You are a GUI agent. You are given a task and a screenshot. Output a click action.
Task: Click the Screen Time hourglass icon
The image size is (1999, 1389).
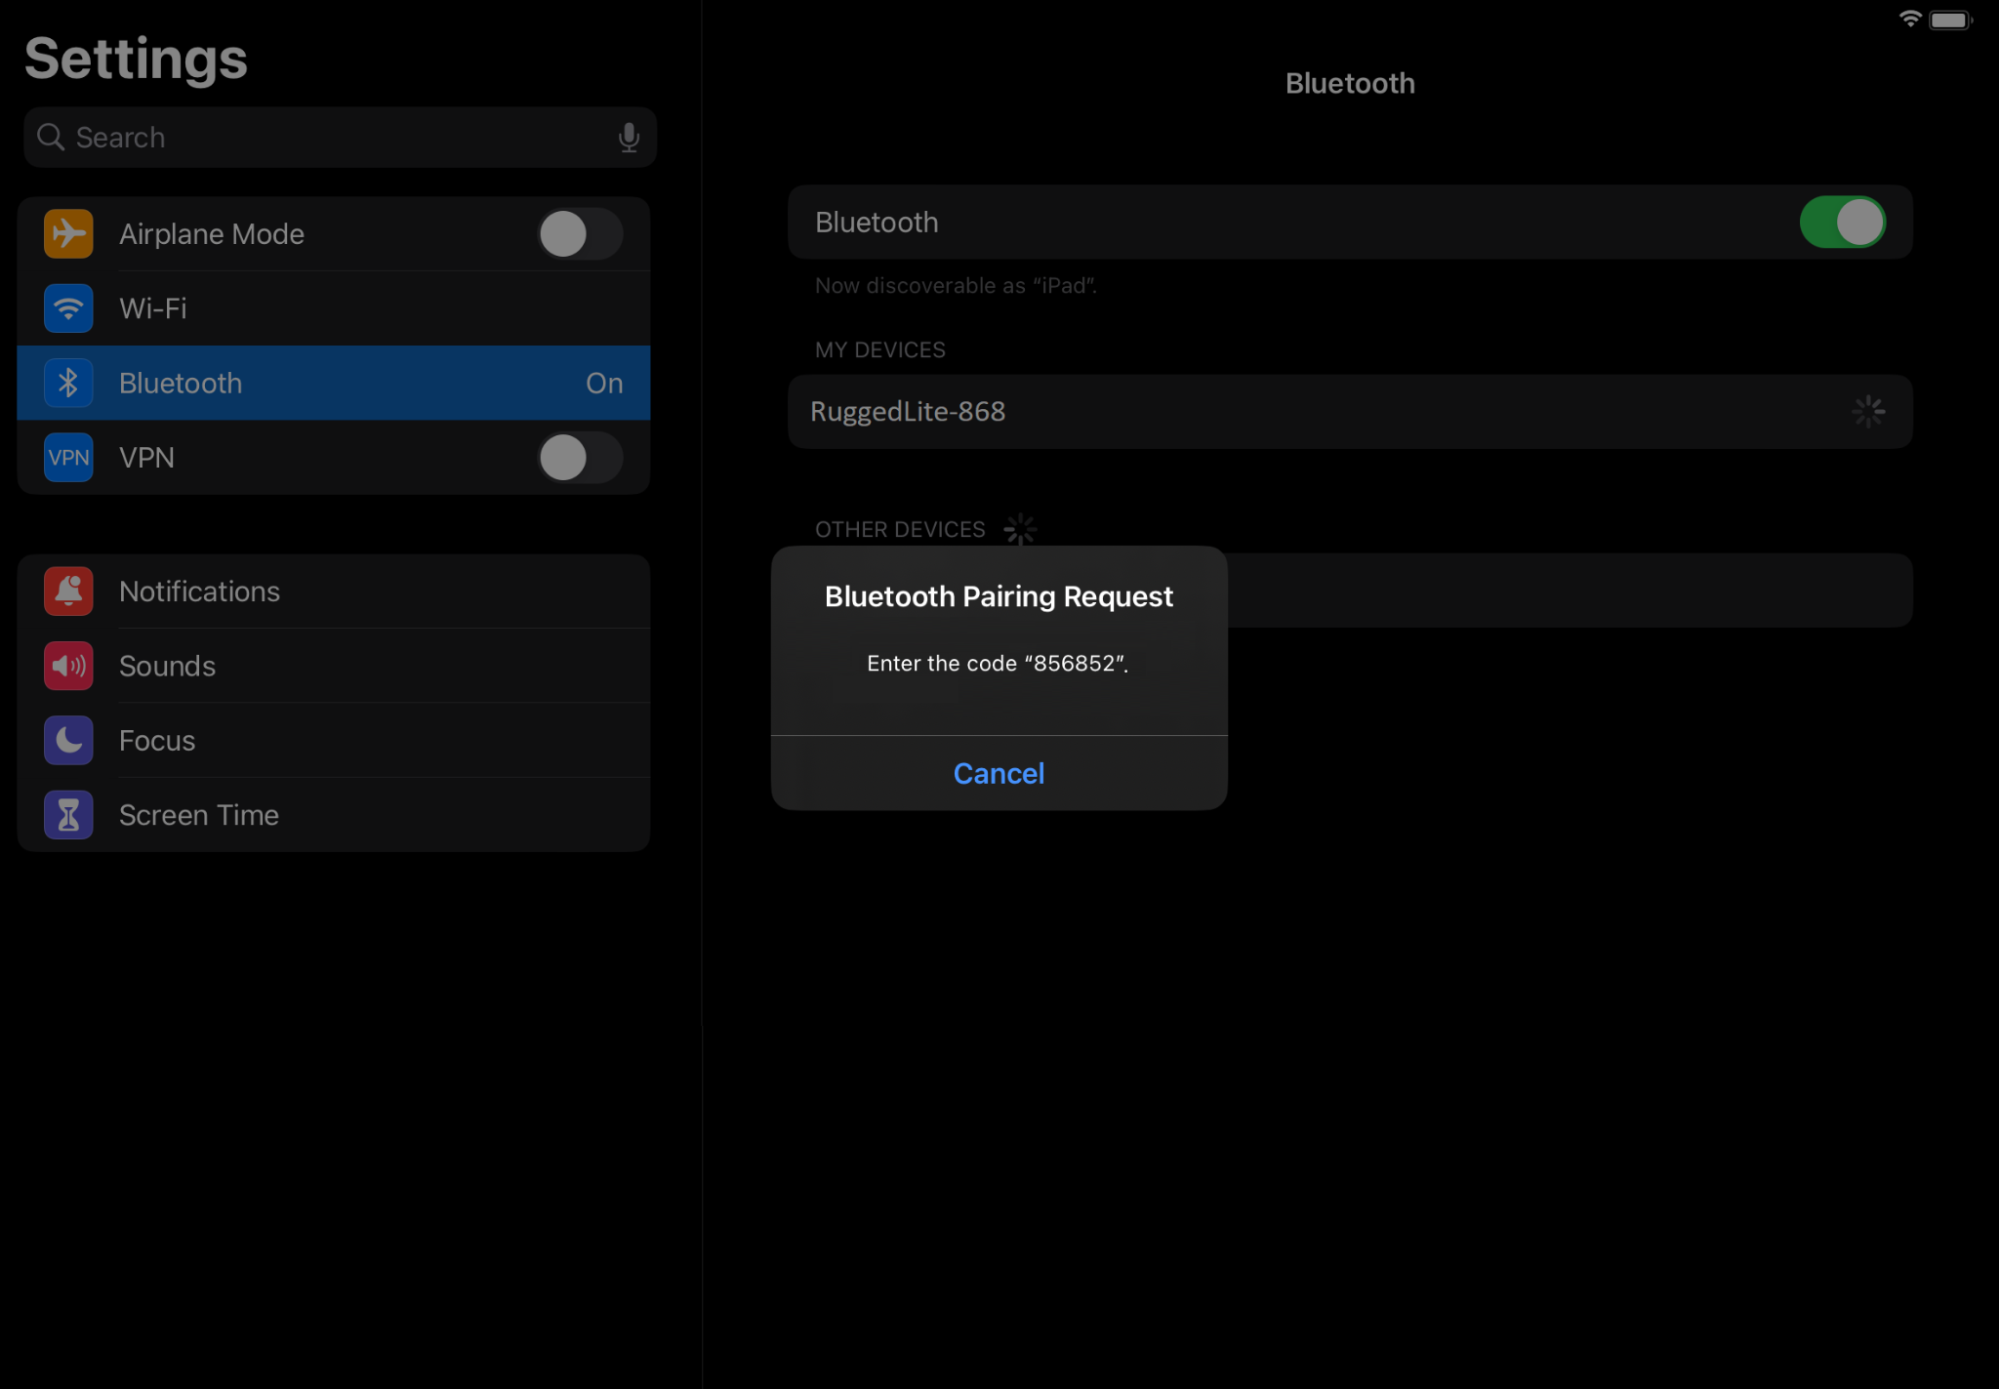tap(68, 815)
